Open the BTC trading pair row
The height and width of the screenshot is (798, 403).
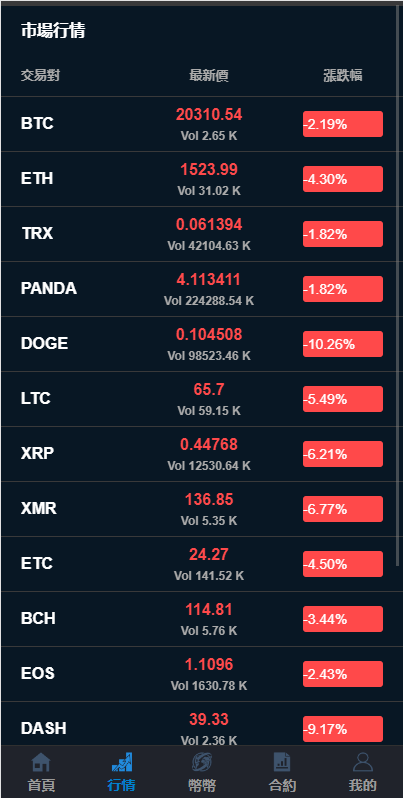pyautogui.click(x=199, y=124)
